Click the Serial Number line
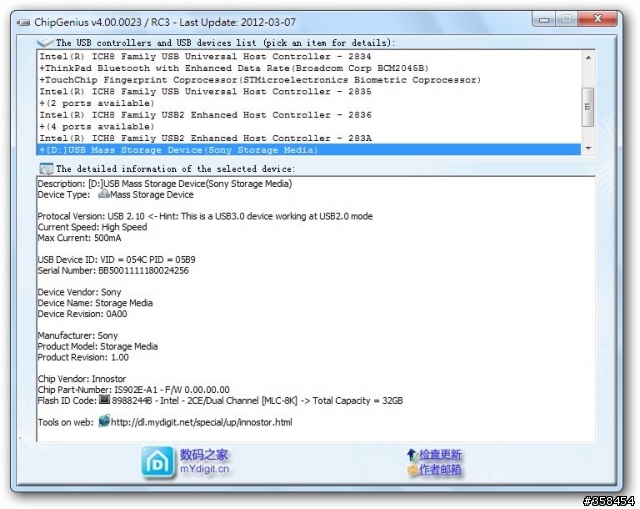 point(113,270)
